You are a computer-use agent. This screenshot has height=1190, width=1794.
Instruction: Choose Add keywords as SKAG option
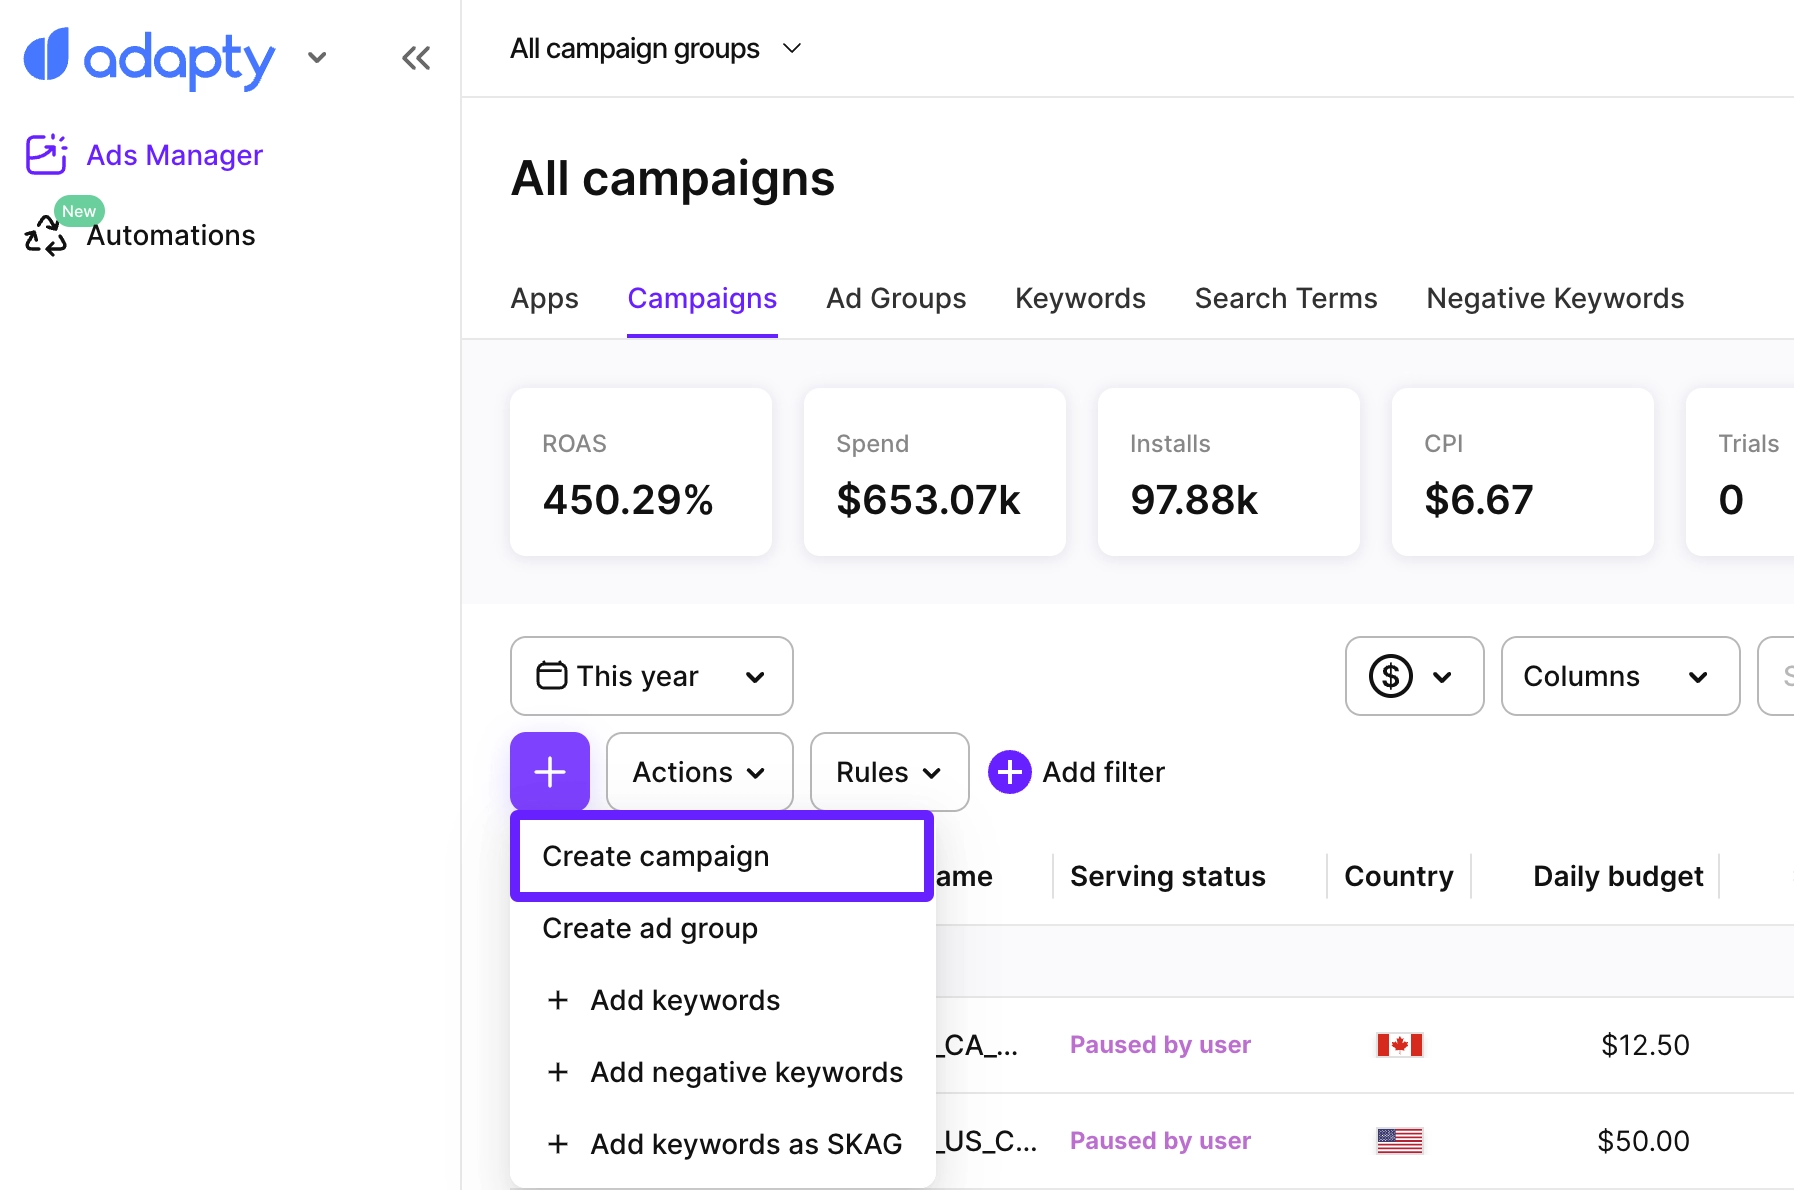[x=745, y=1143]
